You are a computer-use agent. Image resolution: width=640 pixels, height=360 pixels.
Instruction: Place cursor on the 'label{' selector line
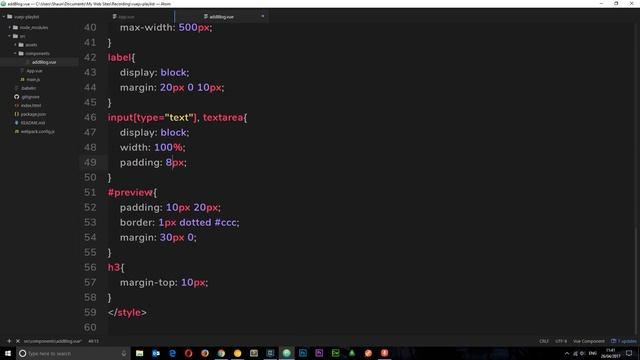click(121, 58)
